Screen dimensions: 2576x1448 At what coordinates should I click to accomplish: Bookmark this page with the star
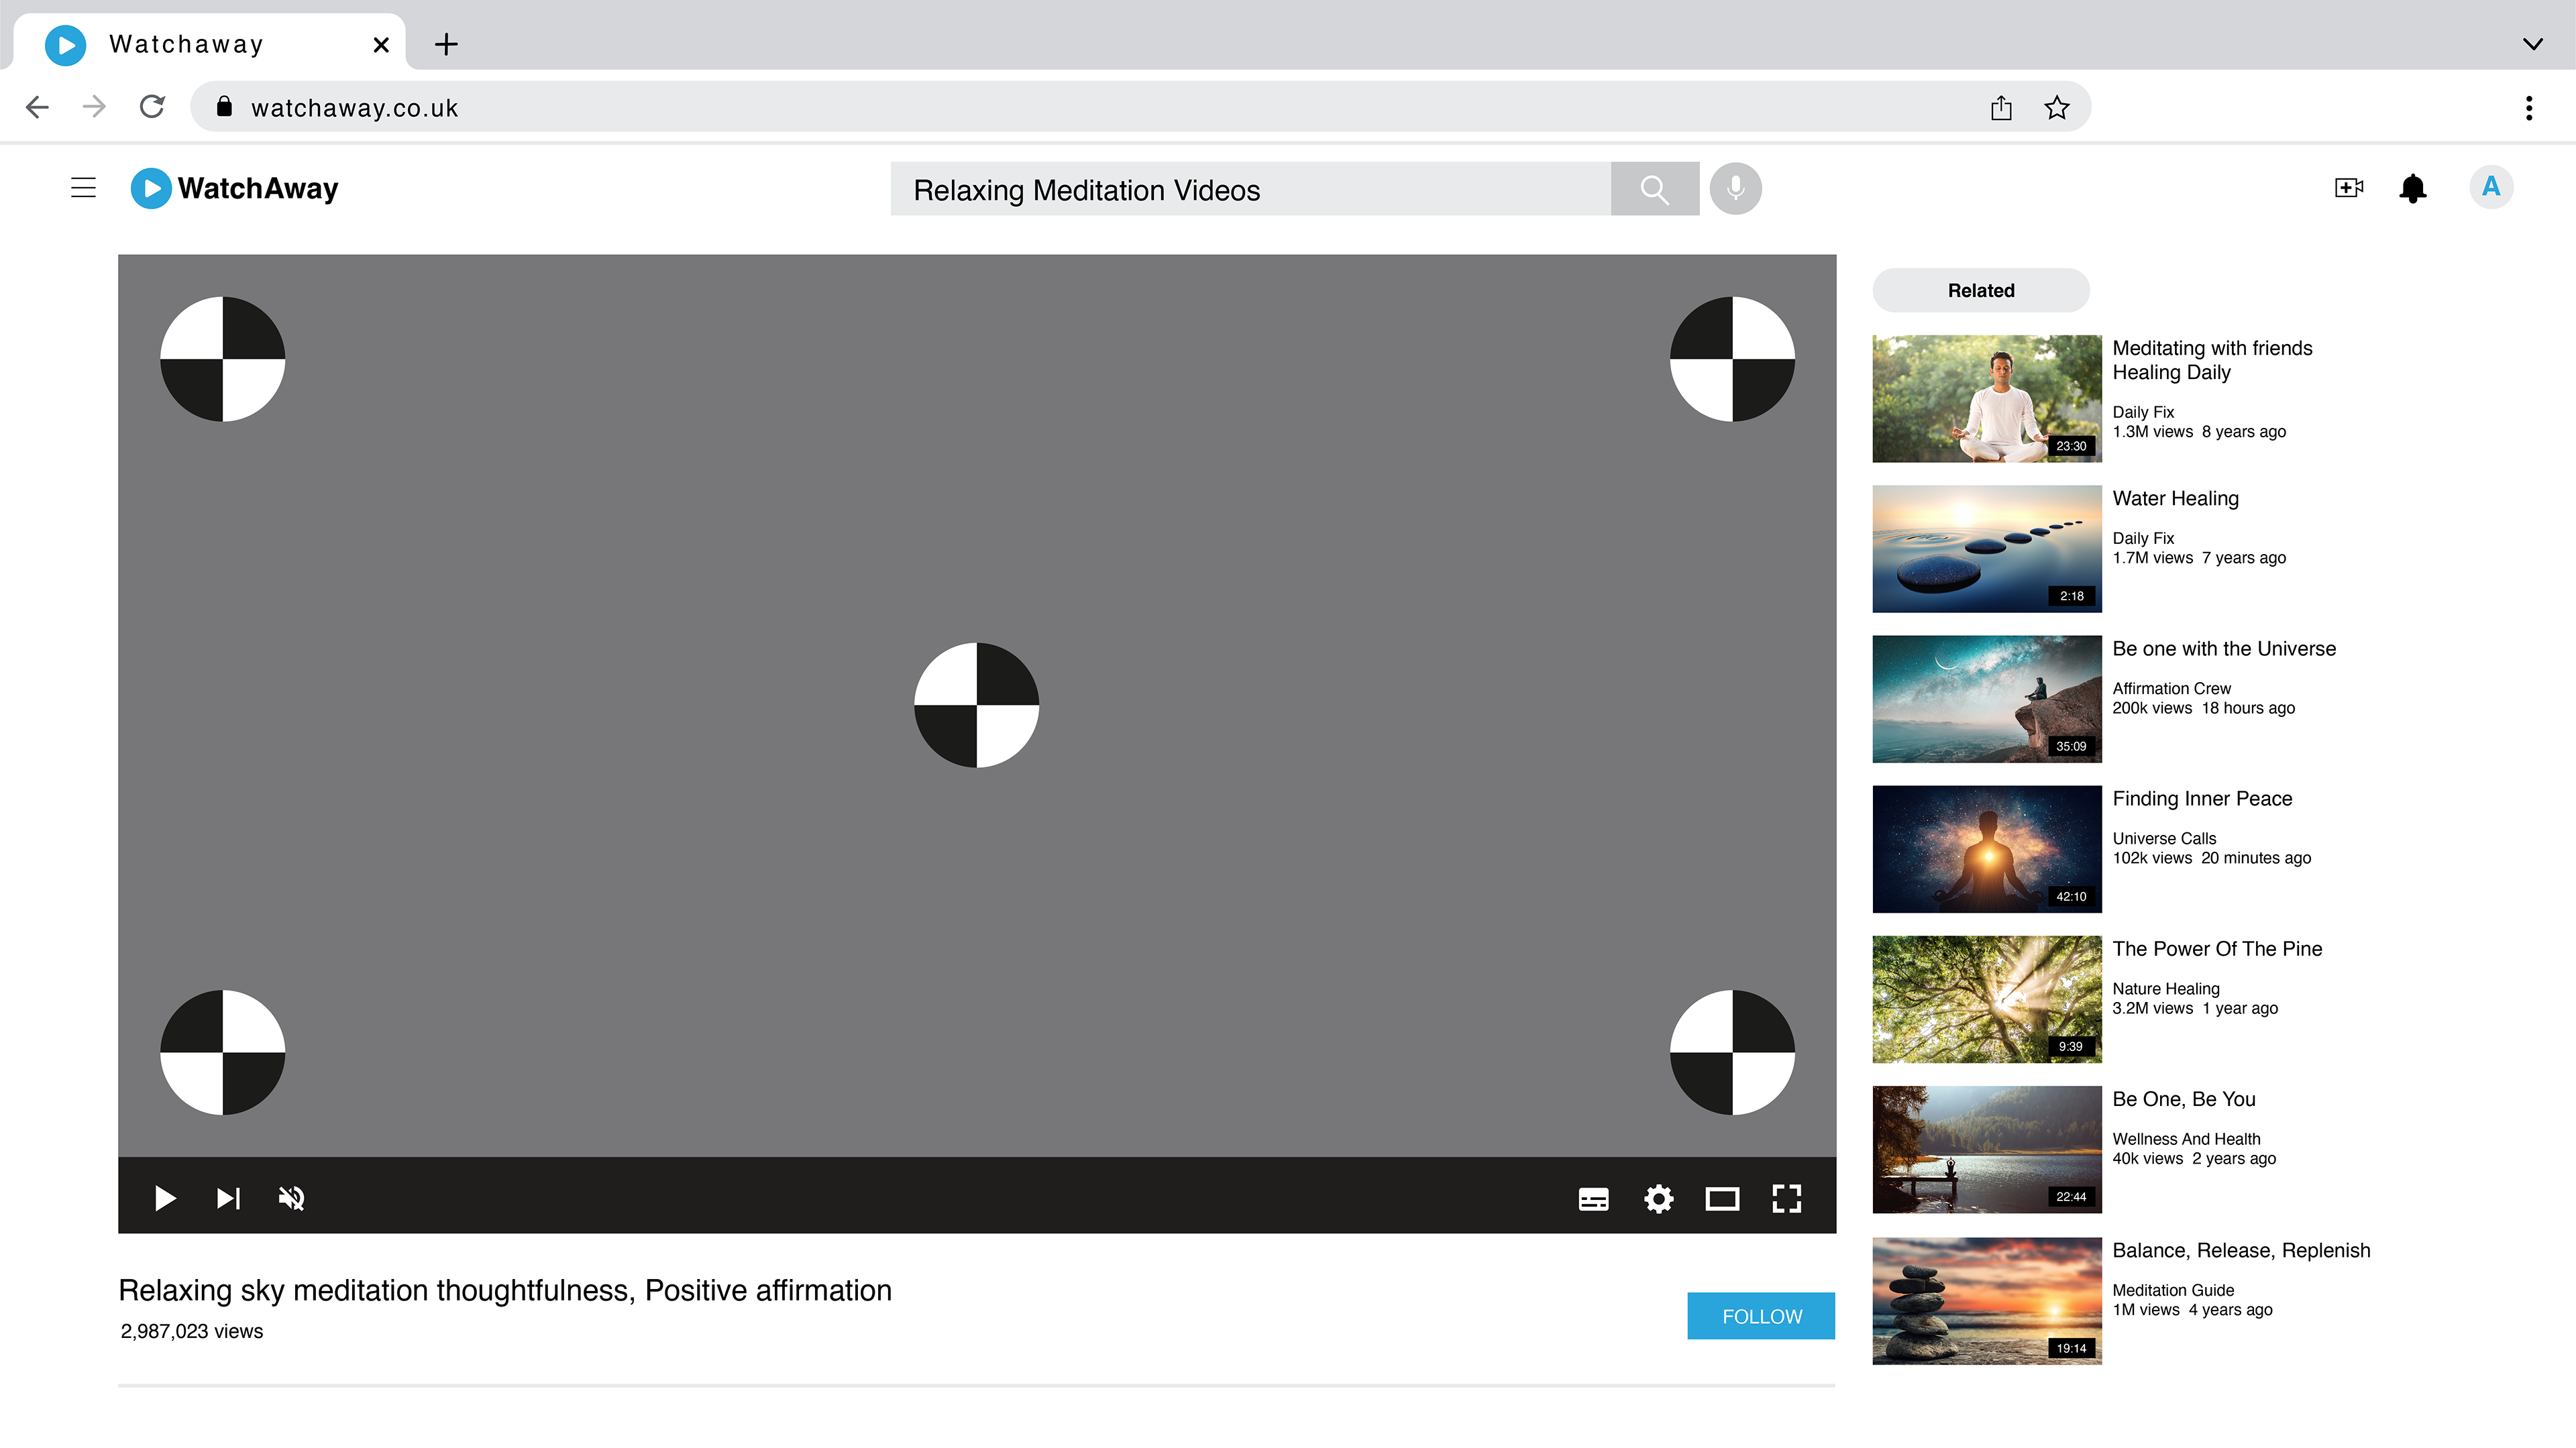tap(2056, 108)
